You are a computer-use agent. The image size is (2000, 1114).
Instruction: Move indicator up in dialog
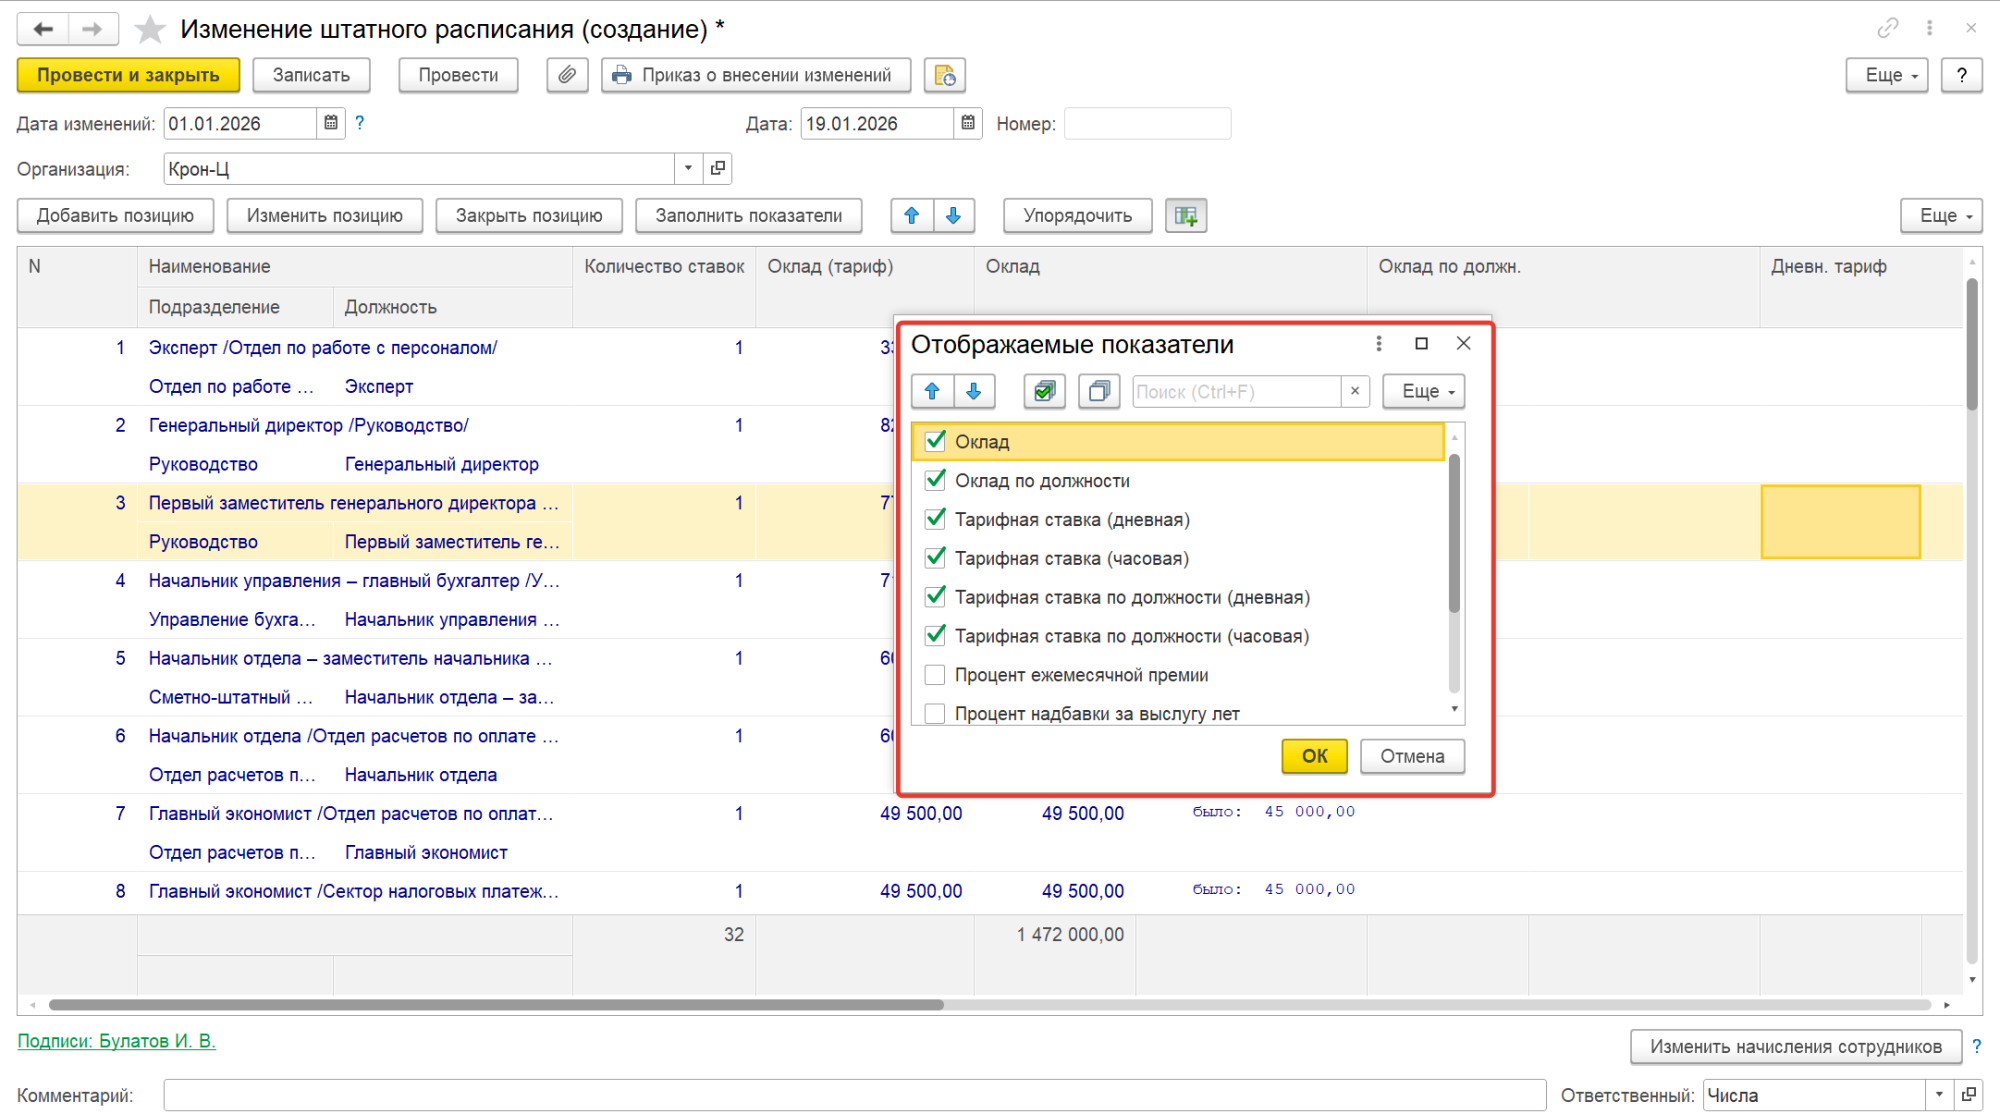(932, 391)
